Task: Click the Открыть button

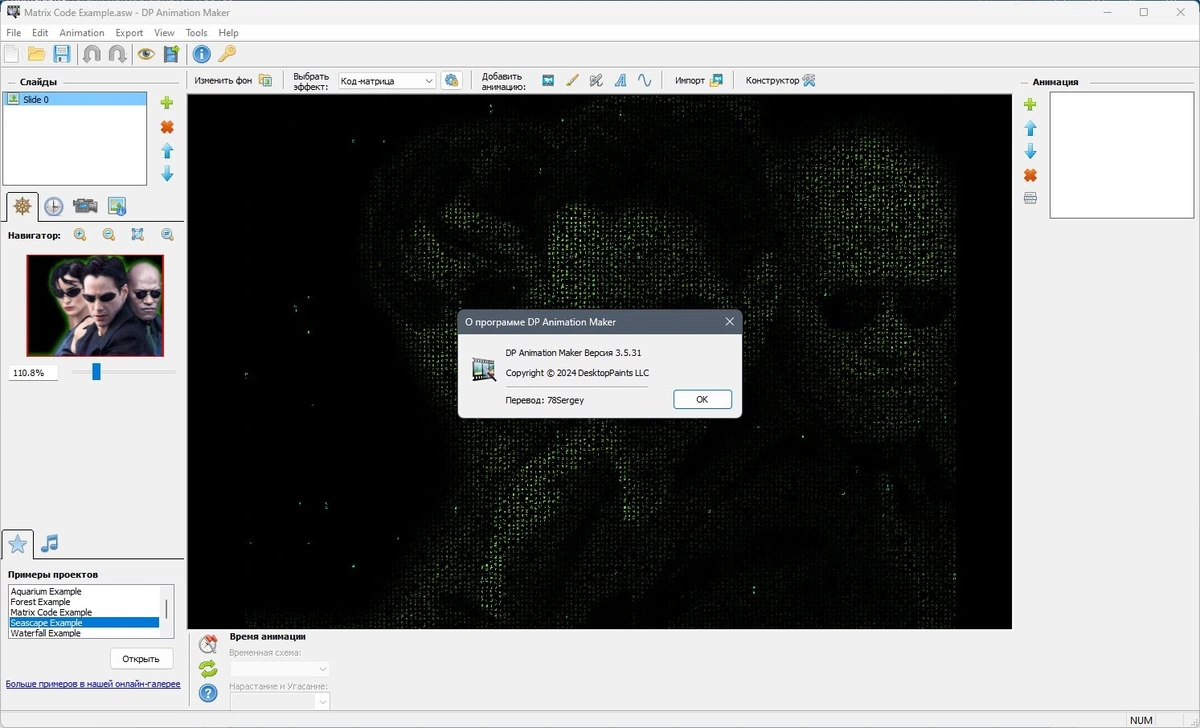Action: pos(141,659)
